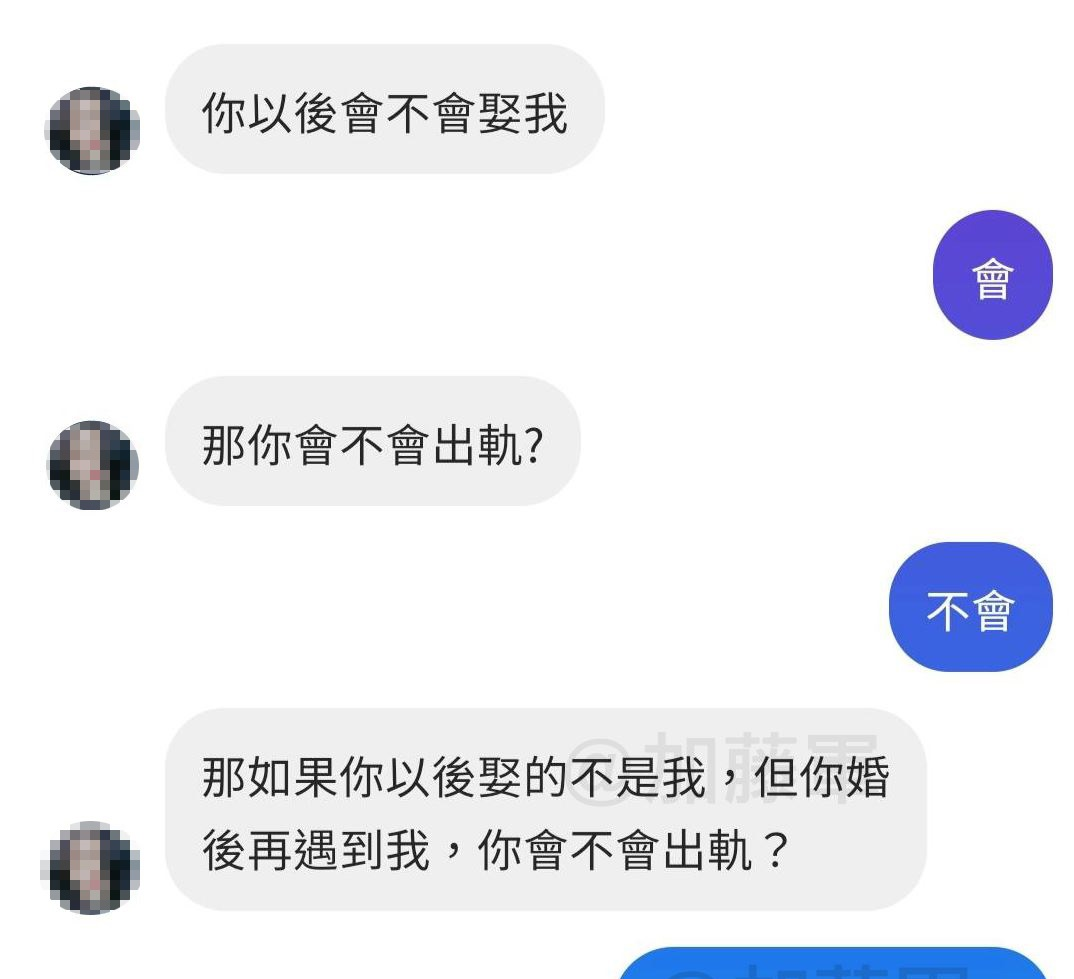Click the "不" character in the blue reply
The width and height of the screenshot is (1074, 979).
click(947, 611)
